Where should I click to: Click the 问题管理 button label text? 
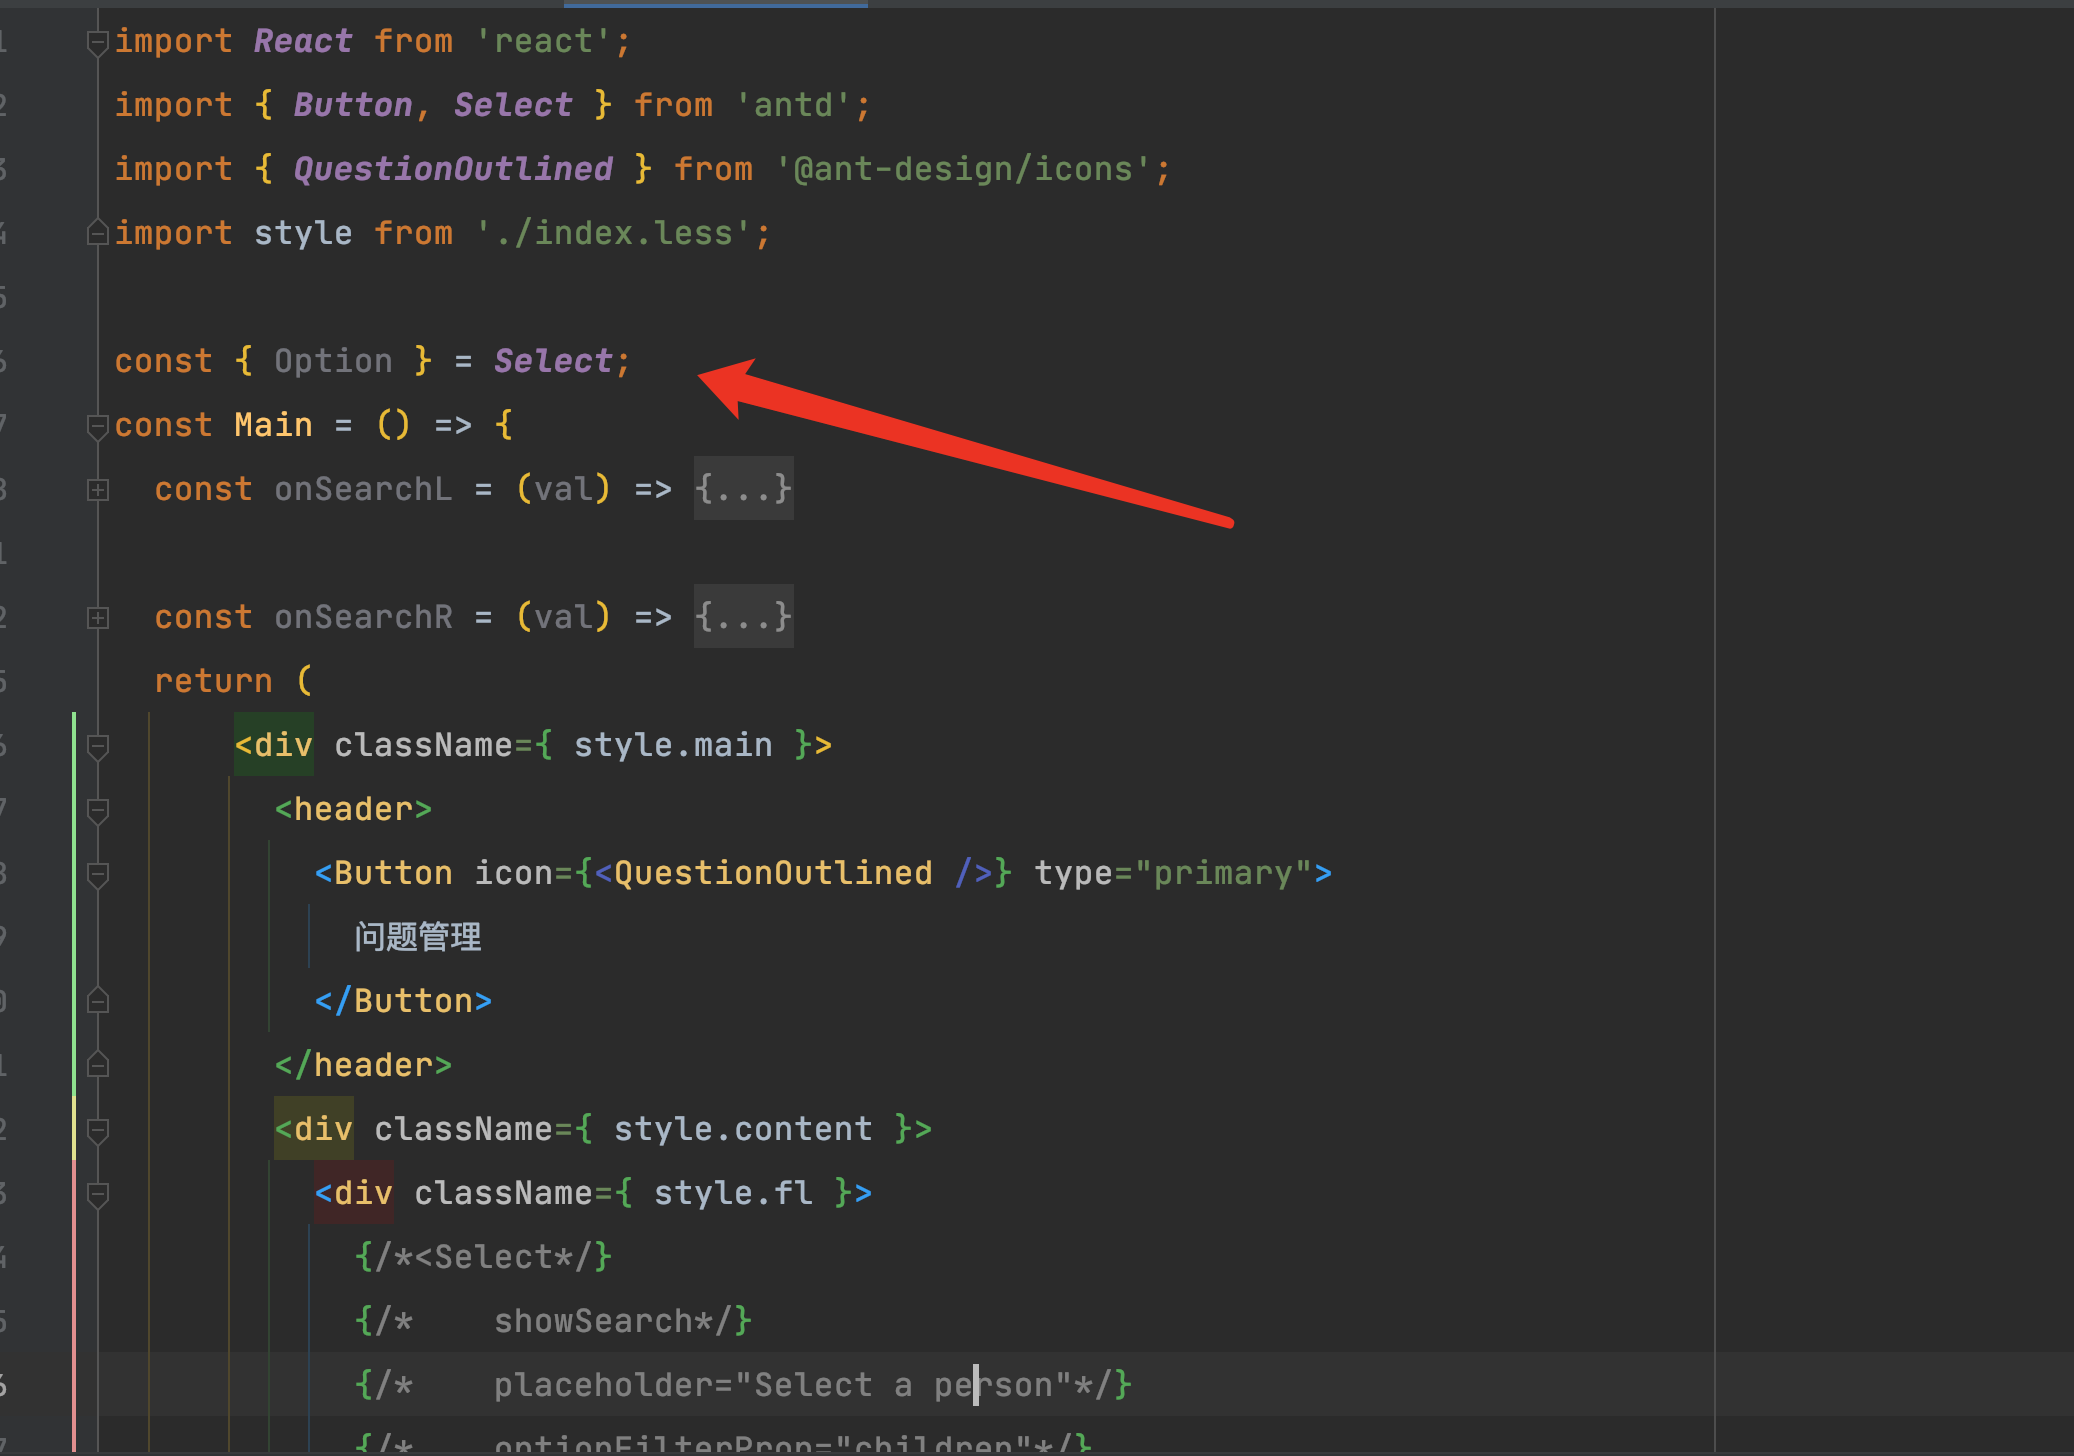(x=418, y=937)
